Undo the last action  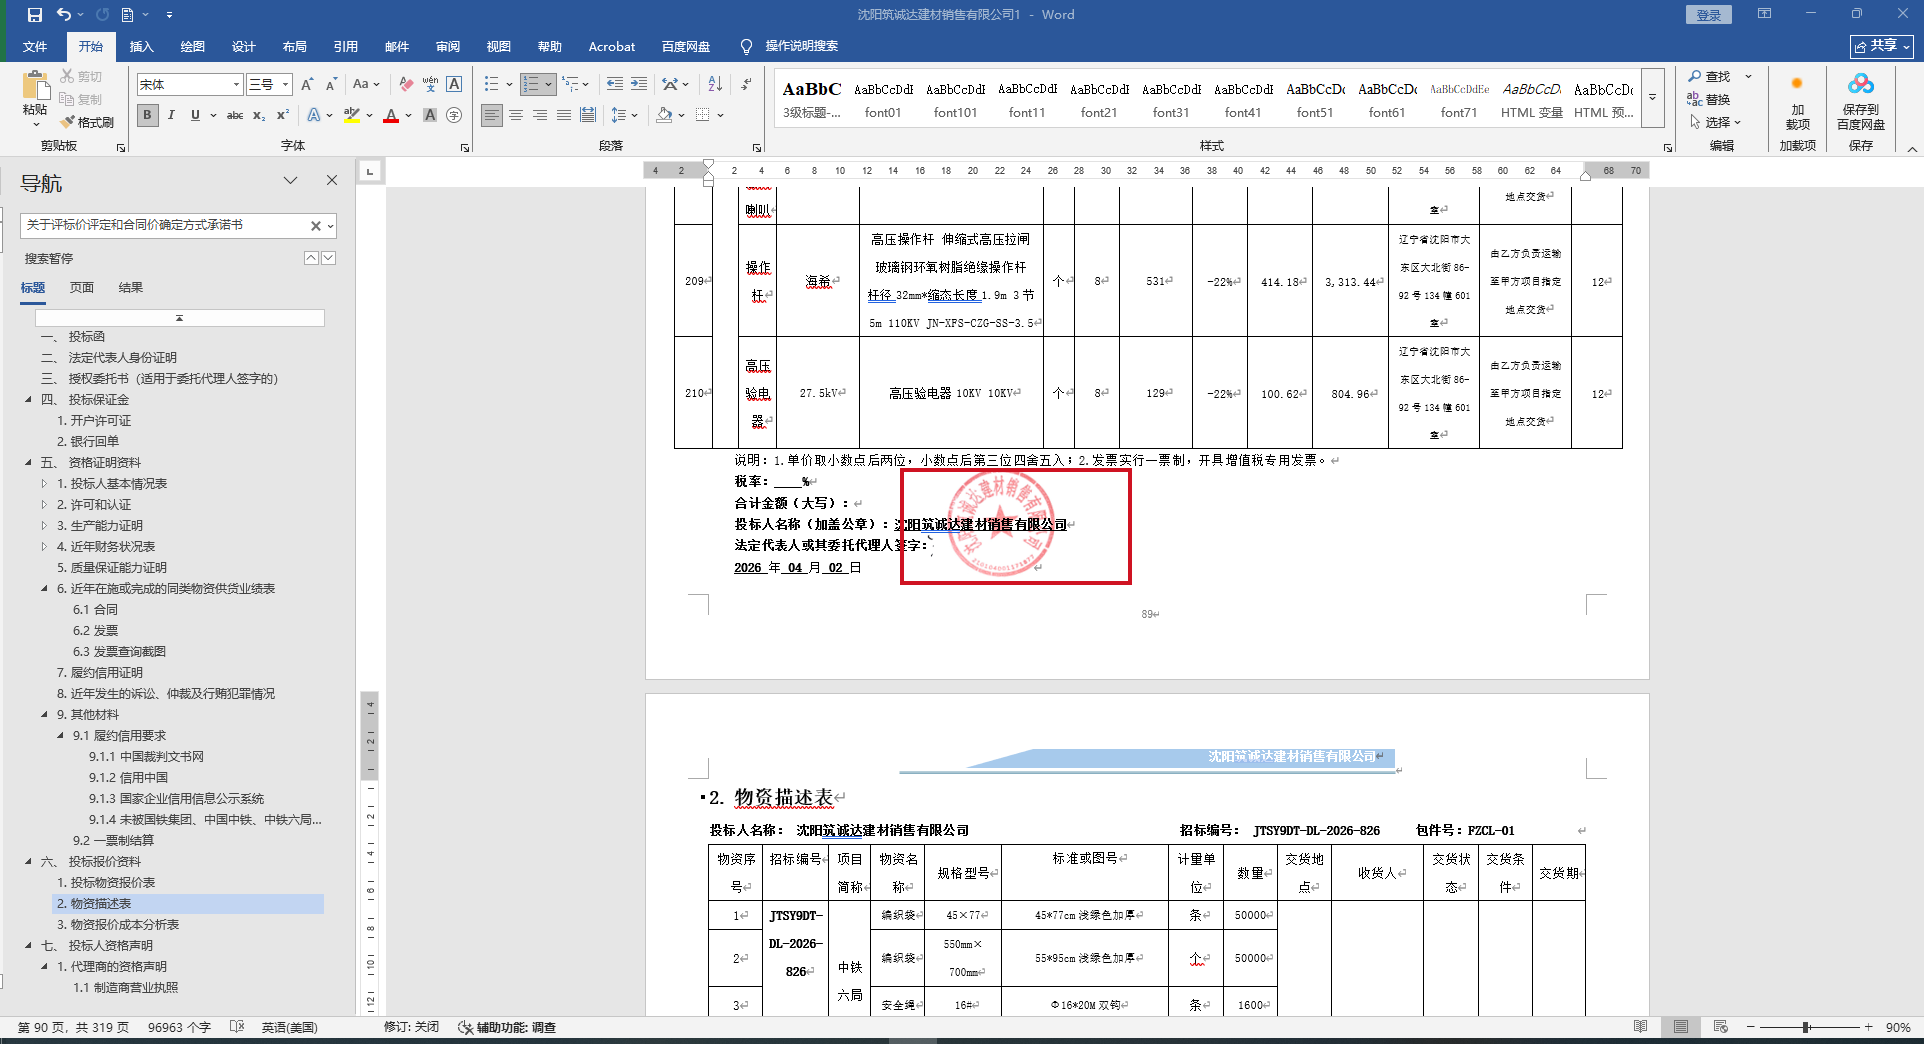point(64,15)
